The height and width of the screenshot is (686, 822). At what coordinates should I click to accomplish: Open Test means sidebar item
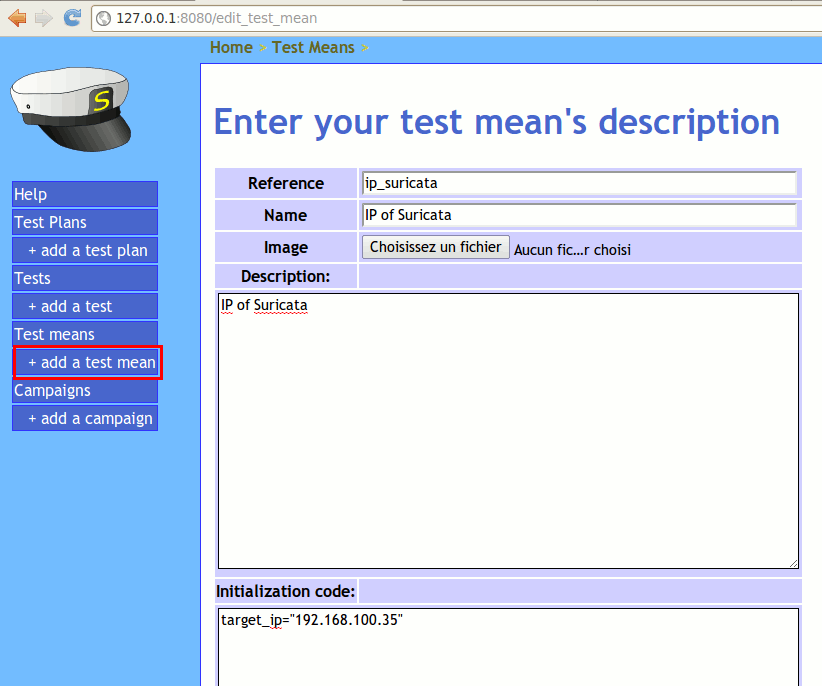tap(85, 334)
